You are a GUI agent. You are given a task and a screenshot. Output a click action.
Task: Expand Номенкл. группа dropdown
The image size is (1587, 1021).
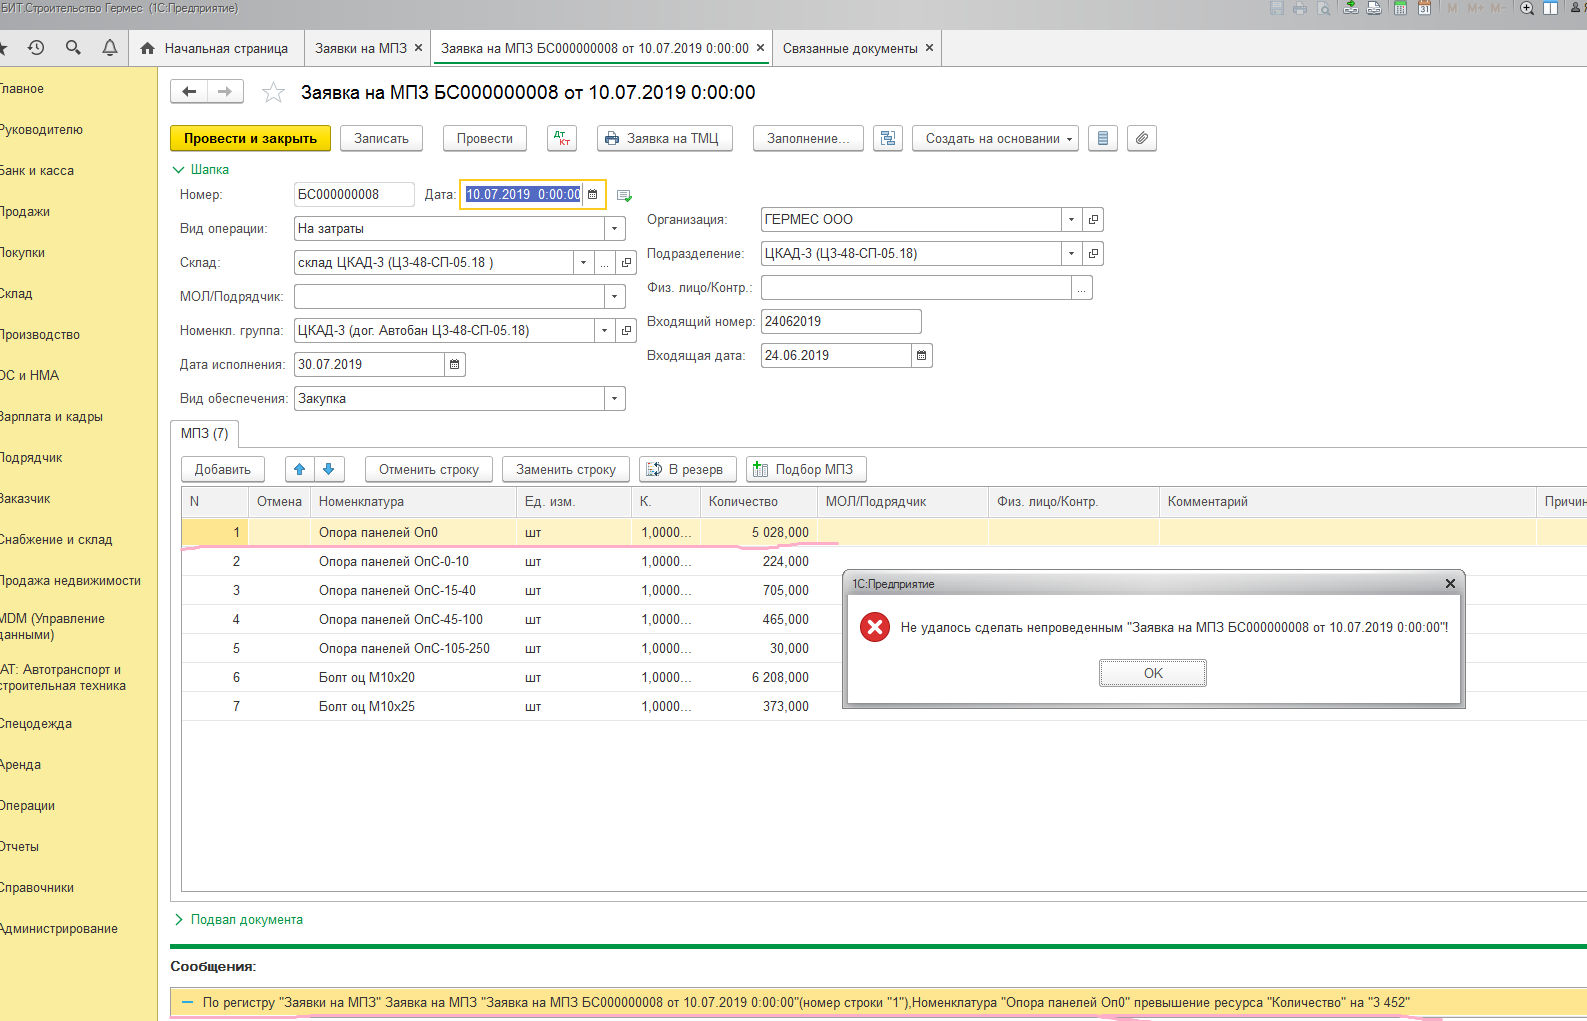[x=605, y=330]
